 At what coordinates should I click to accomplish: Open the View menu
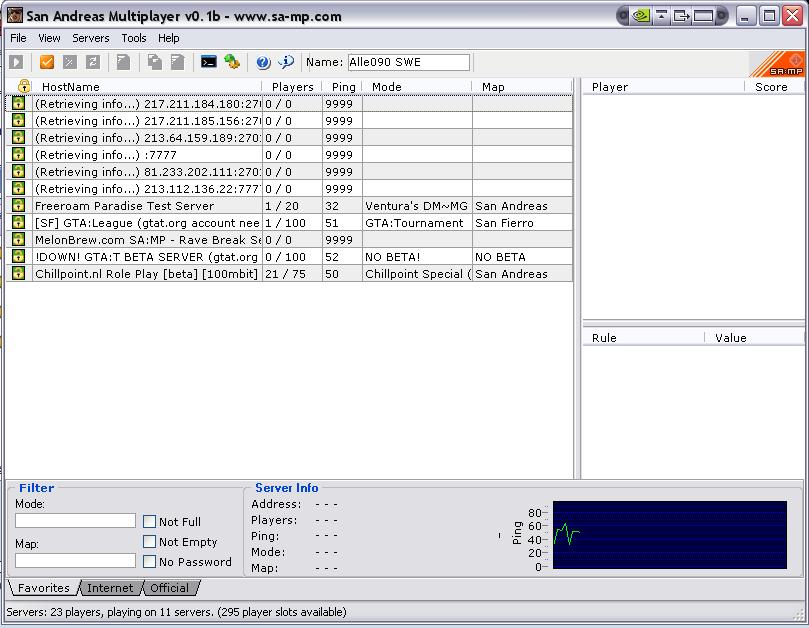[49, 38]
